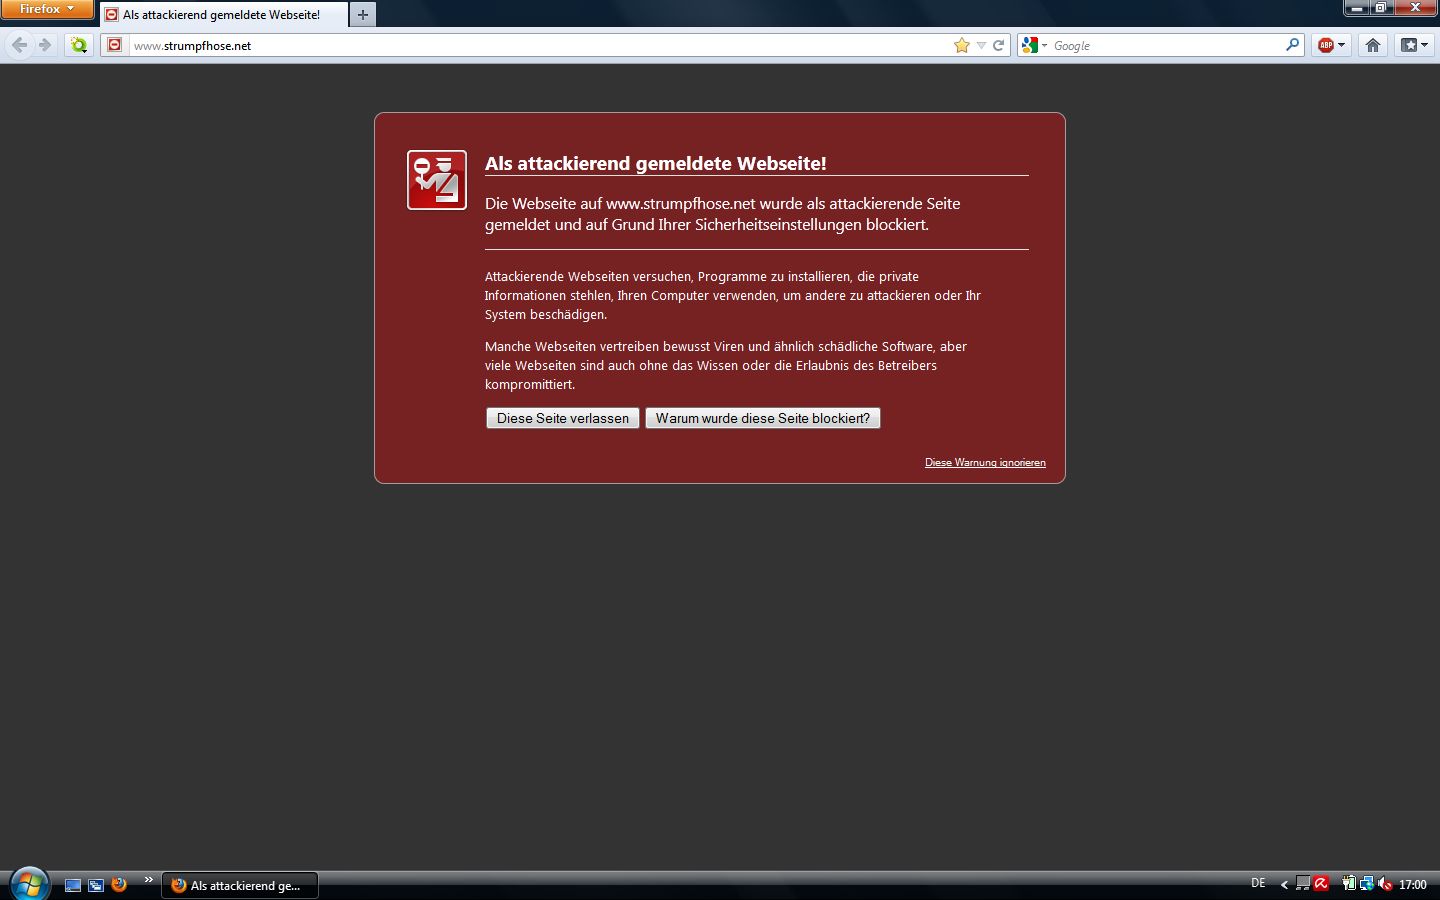
Task: Click the site identity icon in the address bar
Action: (x=115, y=45)
